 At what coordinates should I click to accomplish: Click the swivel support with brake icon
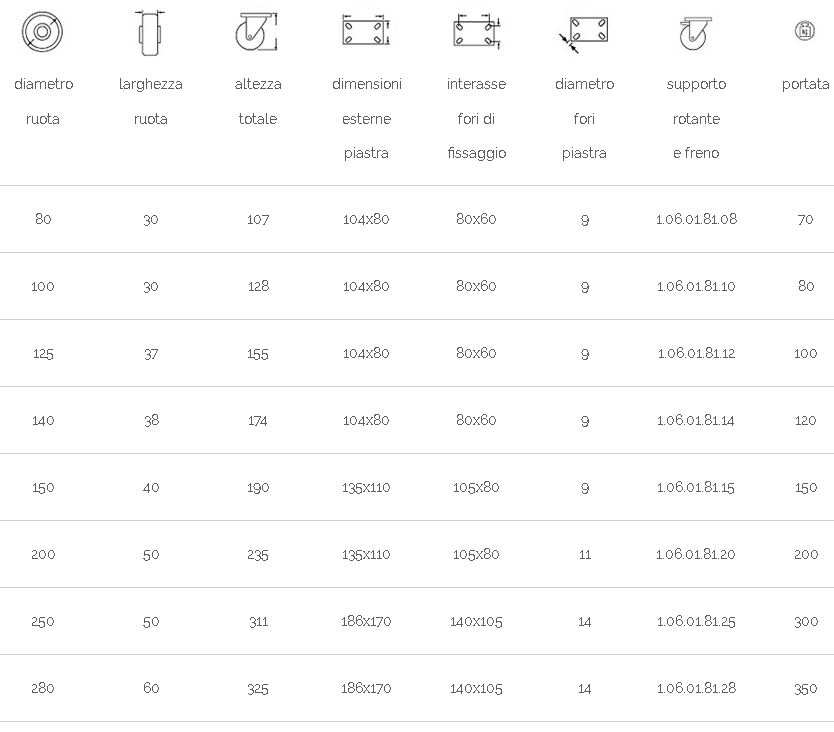click(x=695, y=34)
